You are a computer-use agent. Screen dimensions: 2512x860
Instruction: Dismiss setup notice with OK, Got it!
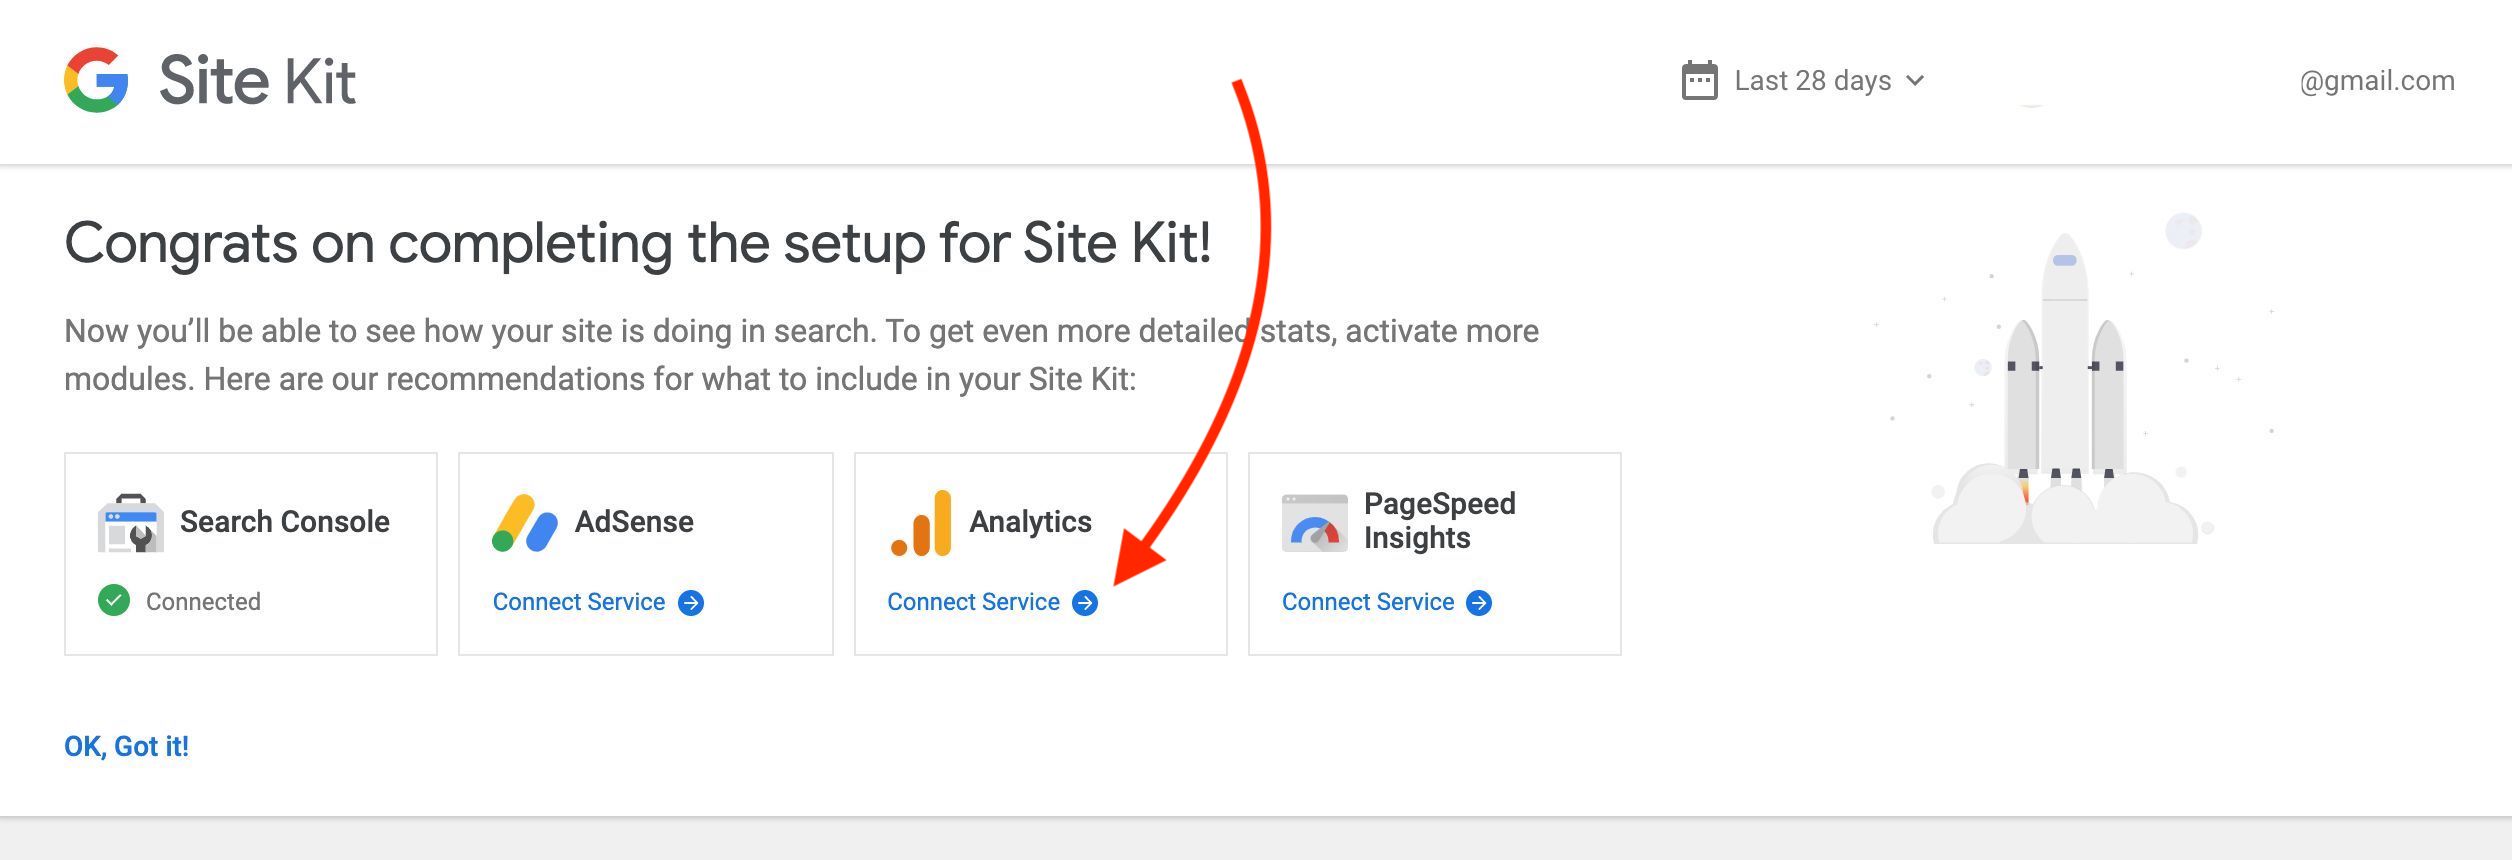(x=126, y=746)
